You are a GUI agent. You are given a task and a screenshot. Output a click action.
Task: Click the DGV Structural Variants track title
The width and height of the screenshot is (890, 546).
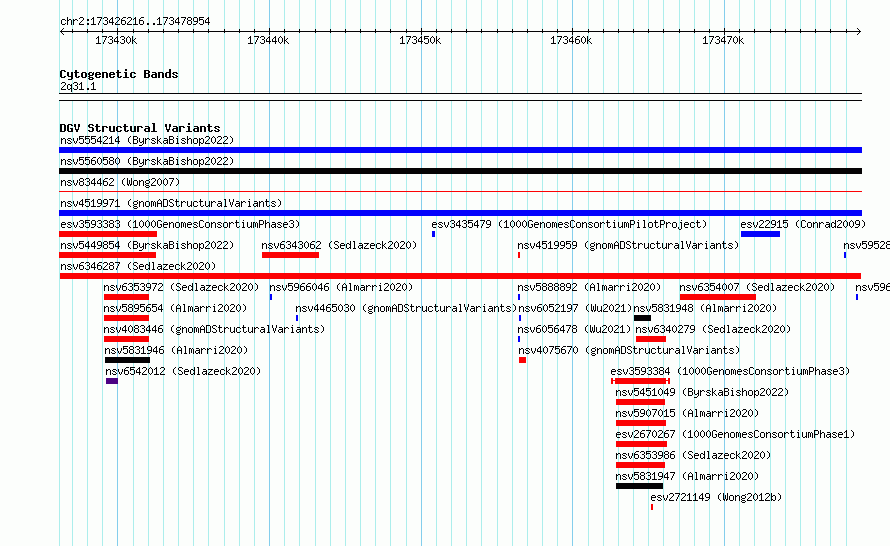click(140, 128)
